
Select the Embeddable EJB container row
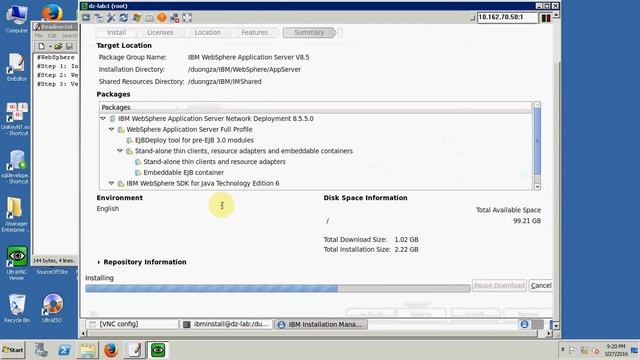tap(183, 172)
